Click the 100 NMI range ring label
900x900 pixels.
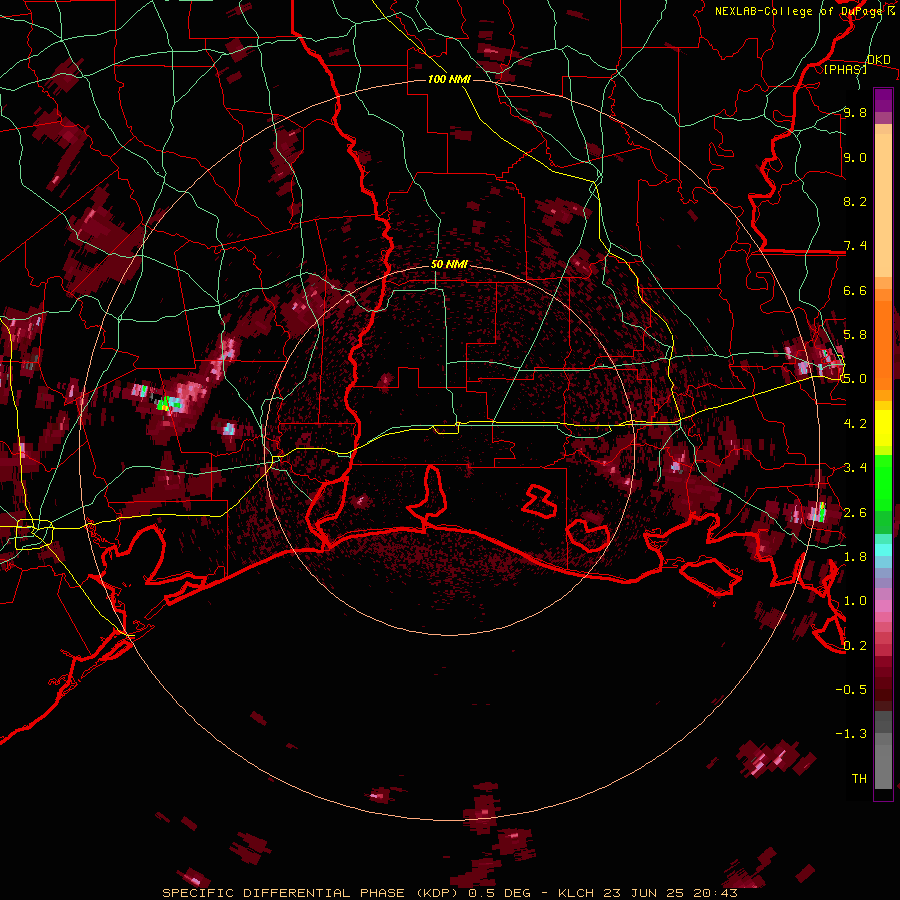[449, 79]
